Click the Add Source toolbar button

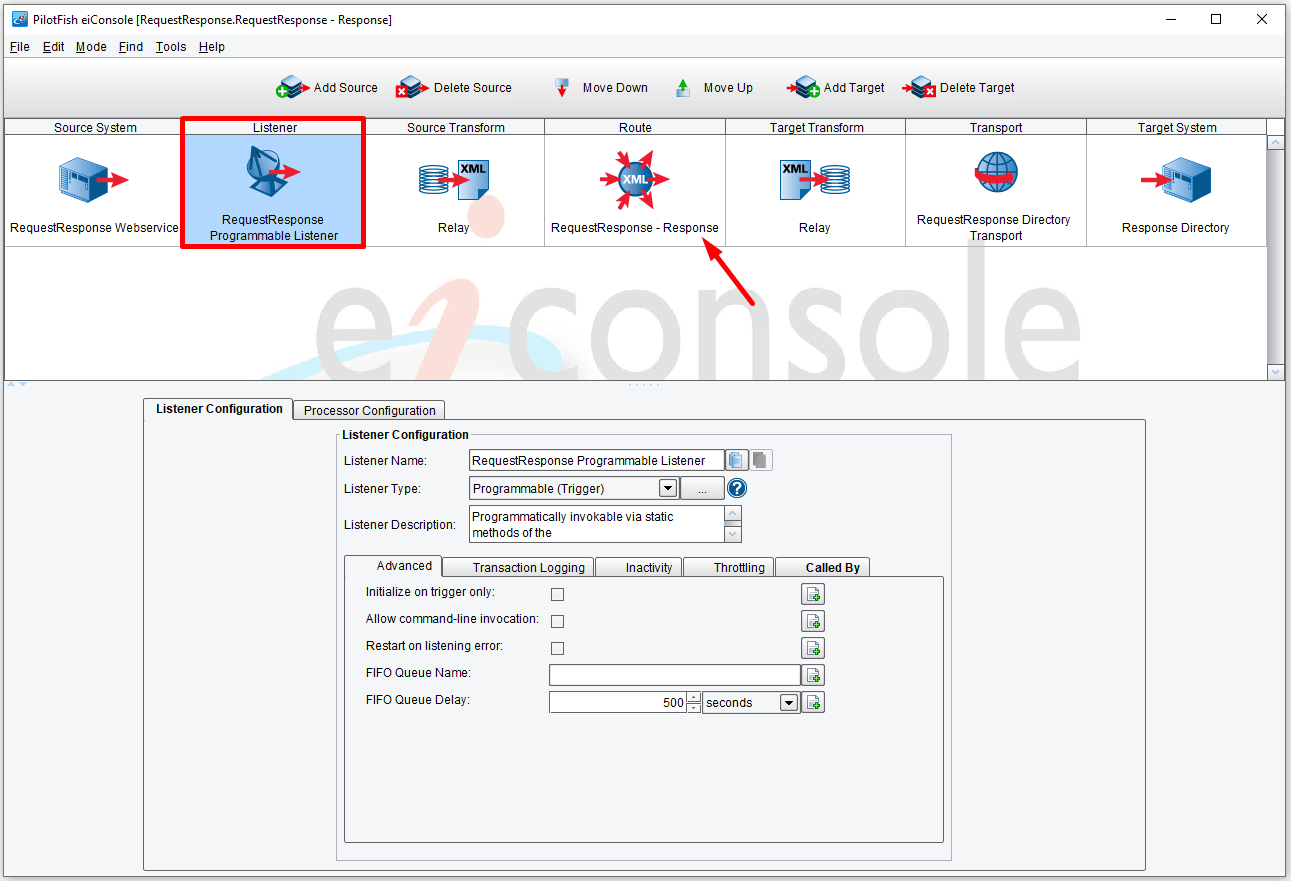(x=328, y=88)
